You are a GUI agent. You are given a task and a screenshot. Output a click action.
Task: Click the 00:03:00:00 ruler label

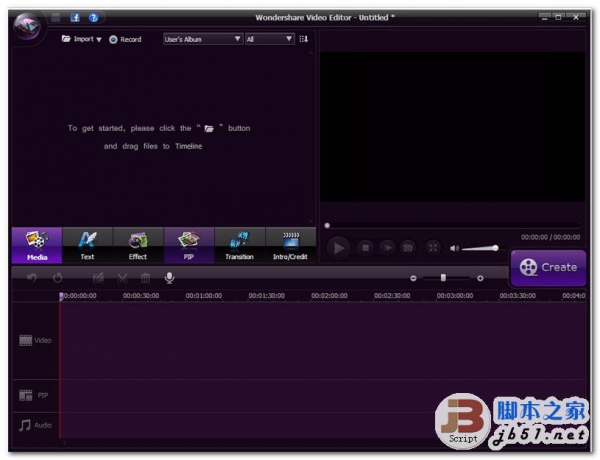[x=455, y=296]
